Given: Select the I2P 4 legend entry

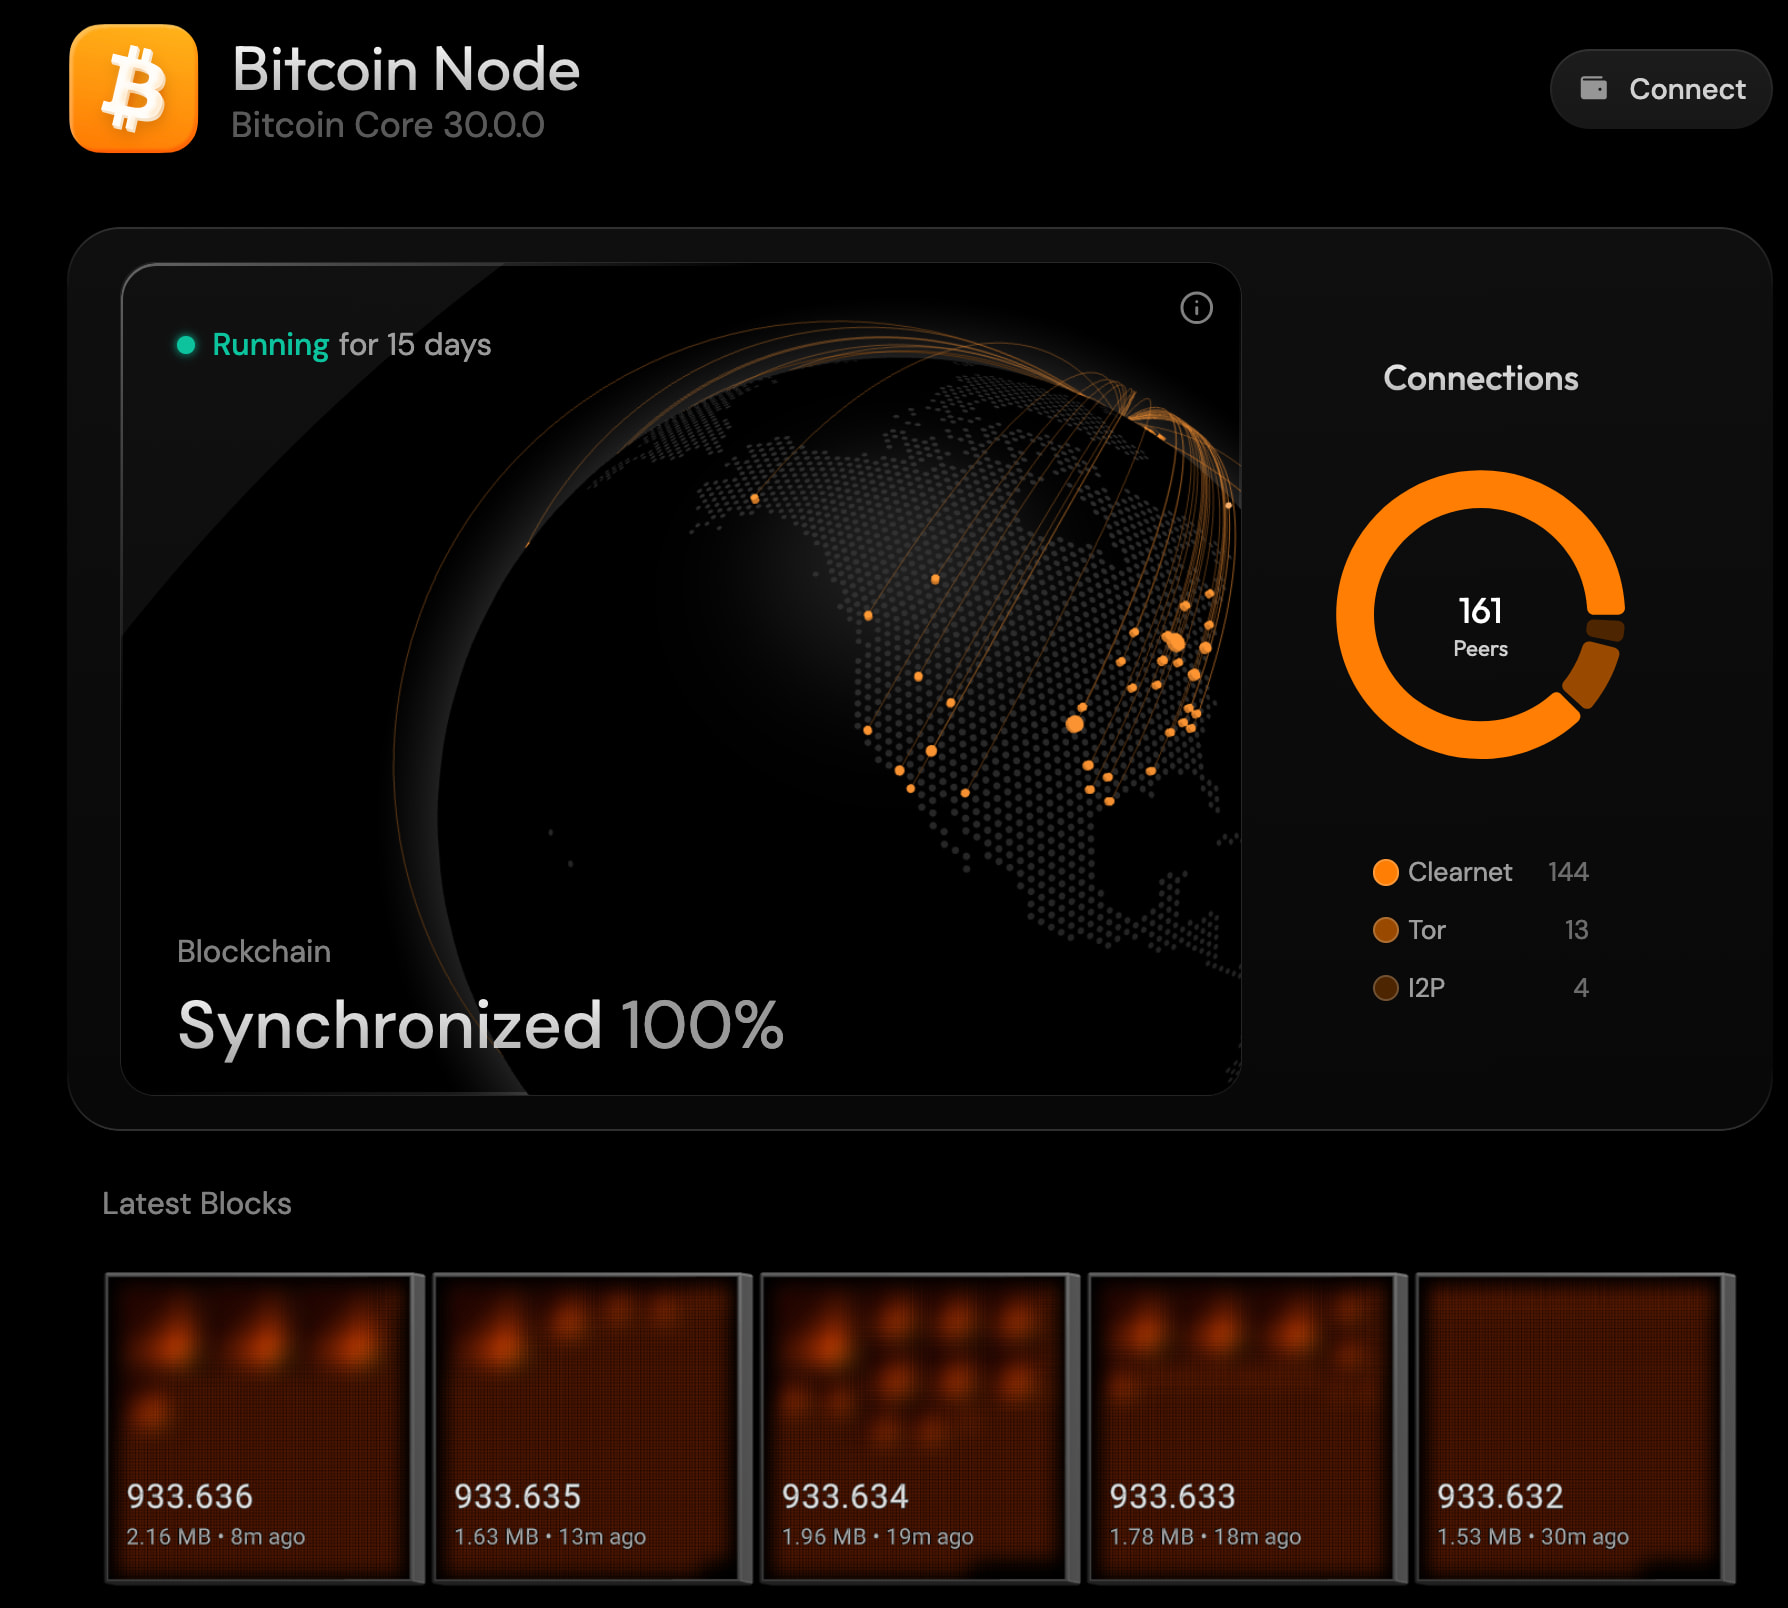Looking at the screenshot, I should (x=1480, y=988).
